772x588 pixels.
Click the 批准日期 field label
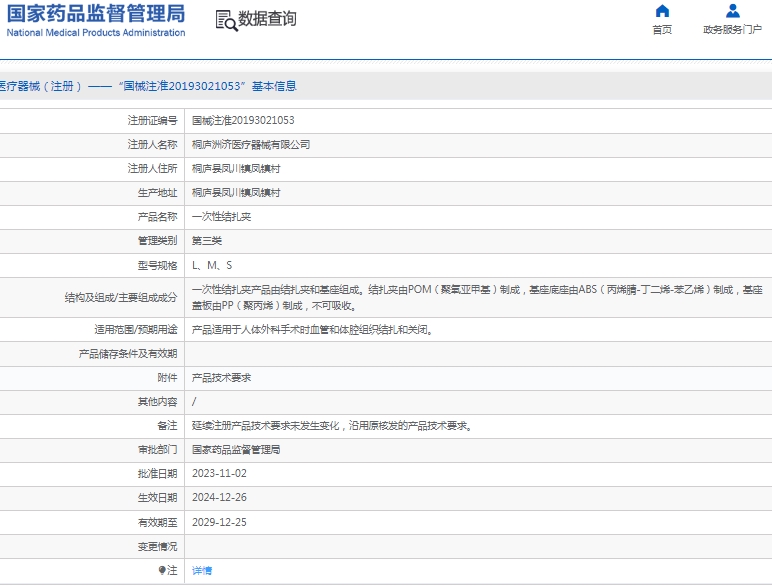[157, 474]
